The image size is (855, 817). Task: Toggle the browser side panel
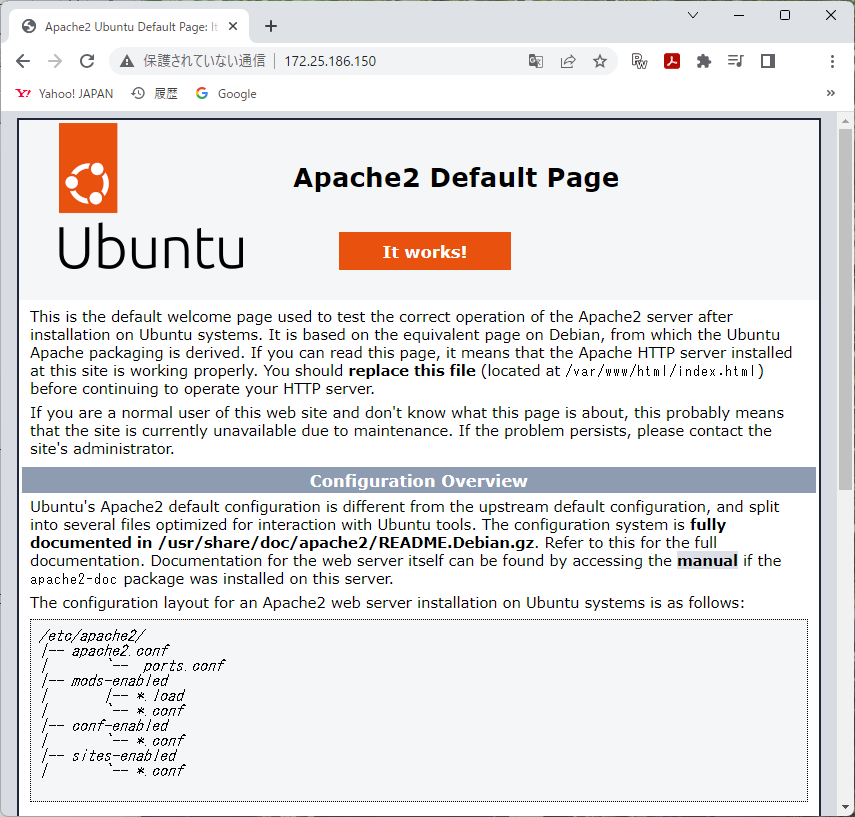[768, 61]
